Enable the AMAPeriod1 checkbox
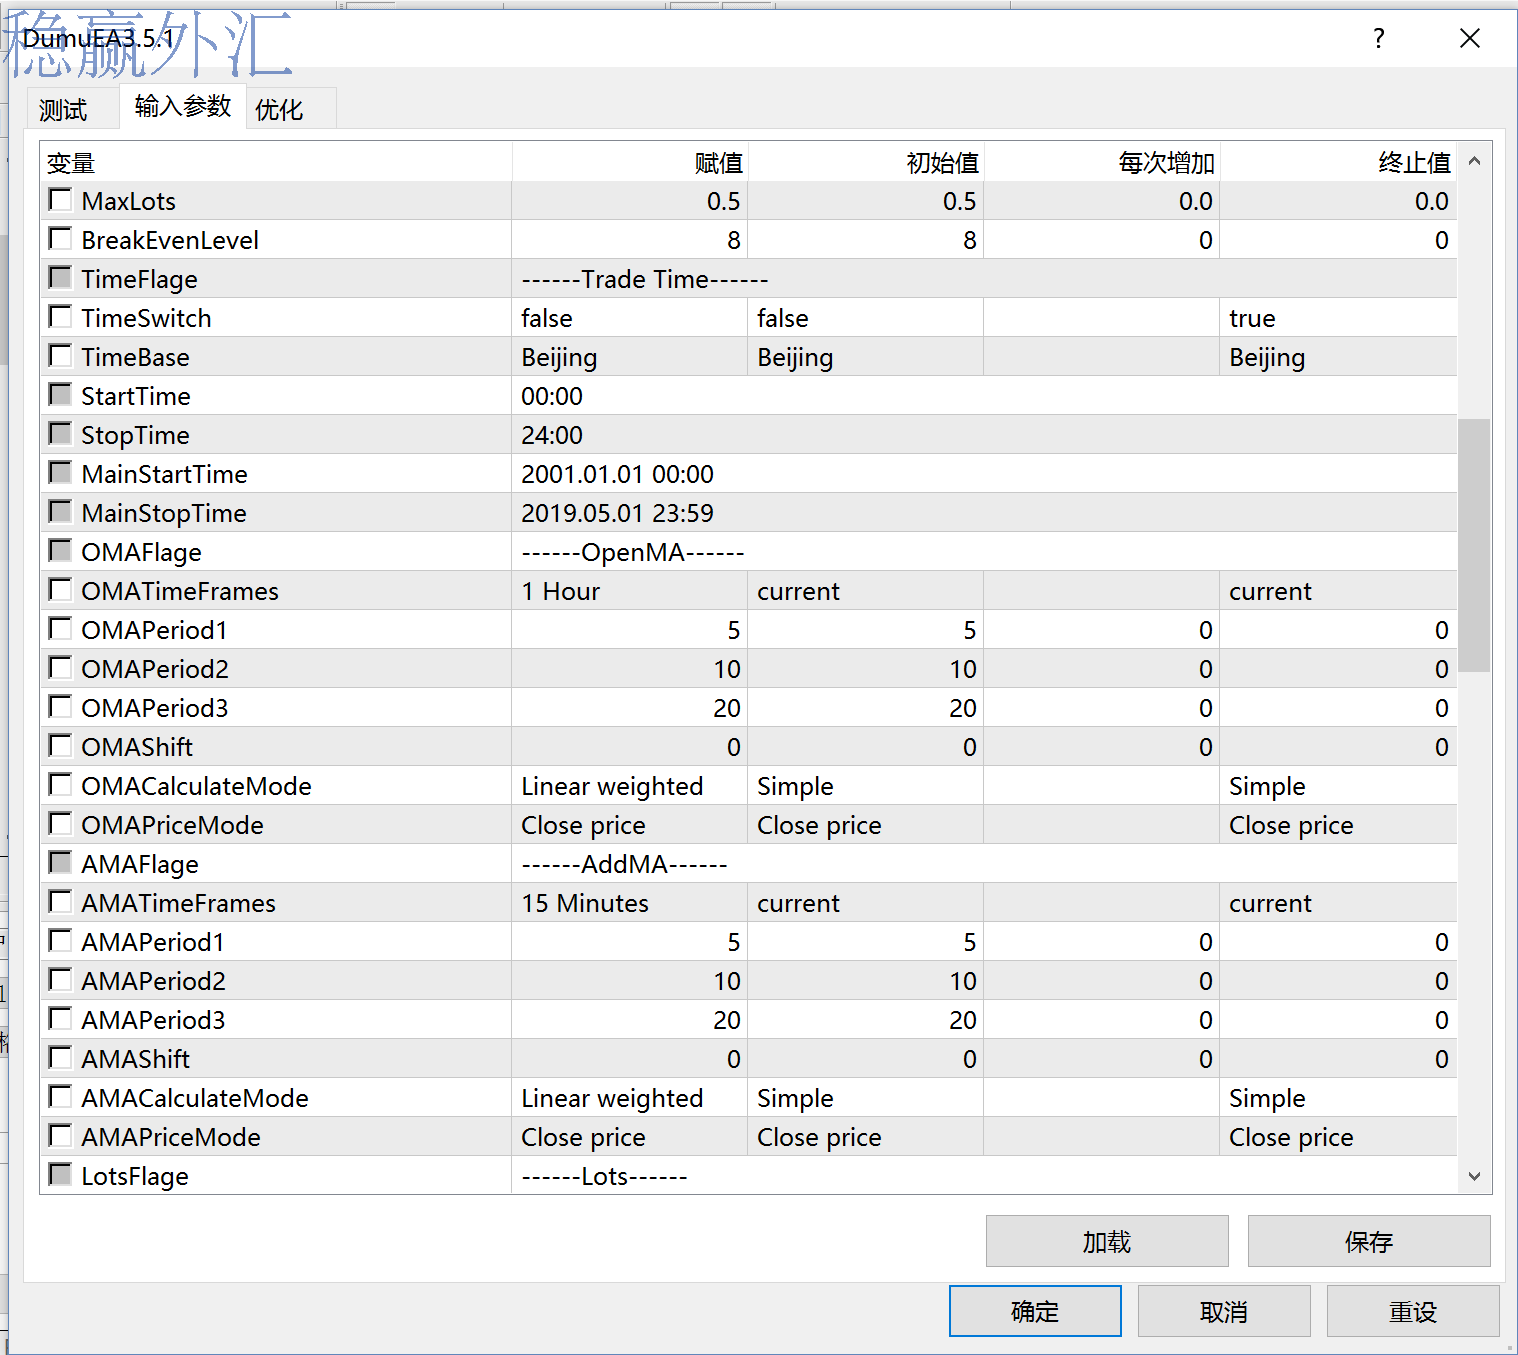Viewport: 1518px width, 1355px height. [60, 941]
